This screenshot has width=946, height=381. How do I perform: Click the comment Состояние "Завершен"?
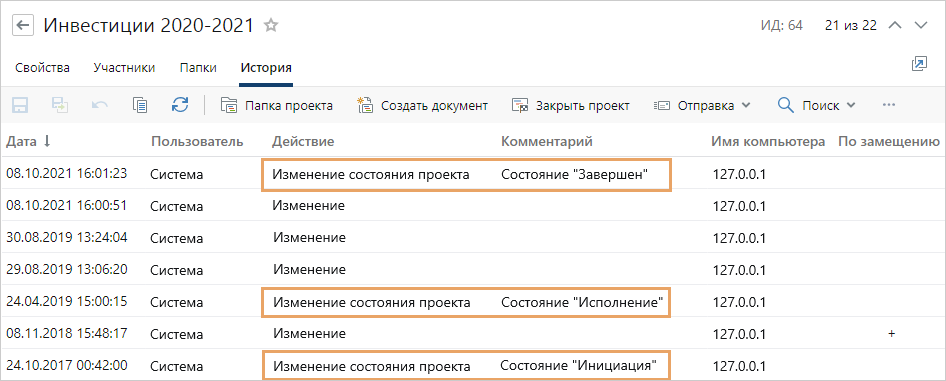click(574, 175)
